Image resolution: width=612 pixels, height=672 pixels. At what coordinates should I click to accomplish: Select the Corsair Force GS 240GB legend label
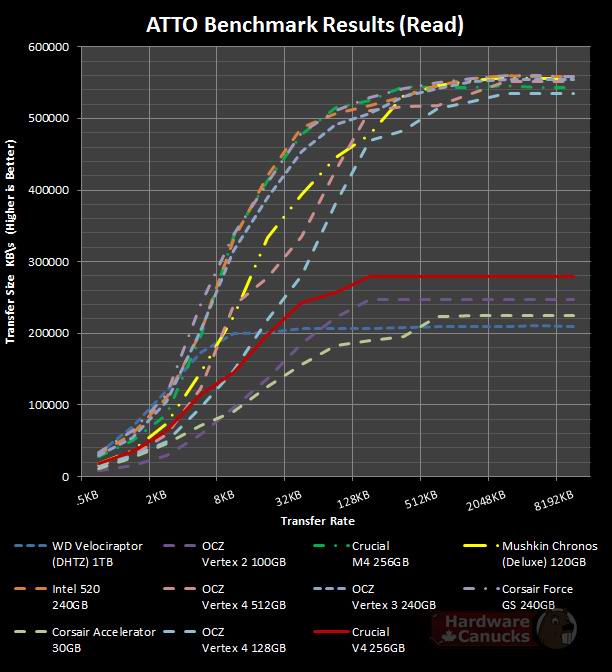(543, 596)
